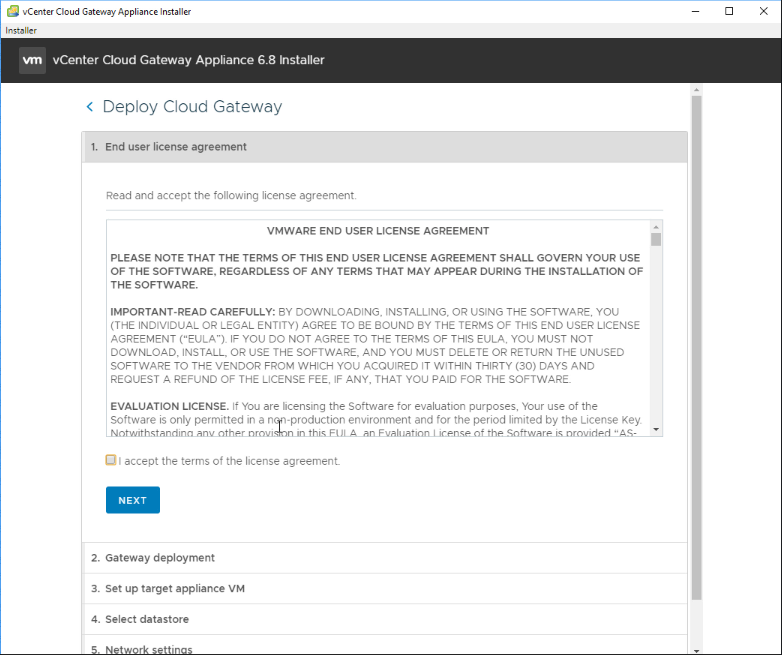Click the EULA text scrollbar thumb
The width and height of the screenshot is (782, 655).
click(x=656, y=239)
